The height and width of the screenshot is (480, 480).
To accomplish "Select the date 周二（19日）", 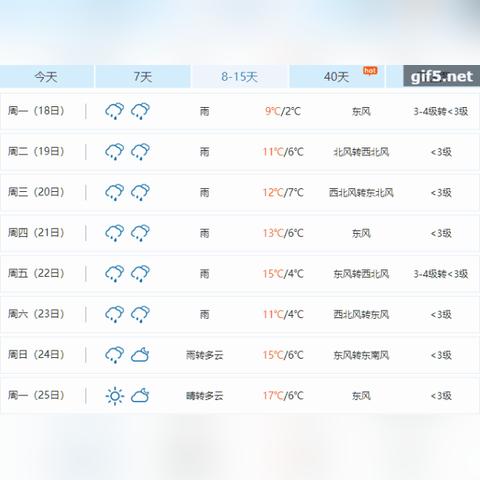I will [x=36, y=151].
